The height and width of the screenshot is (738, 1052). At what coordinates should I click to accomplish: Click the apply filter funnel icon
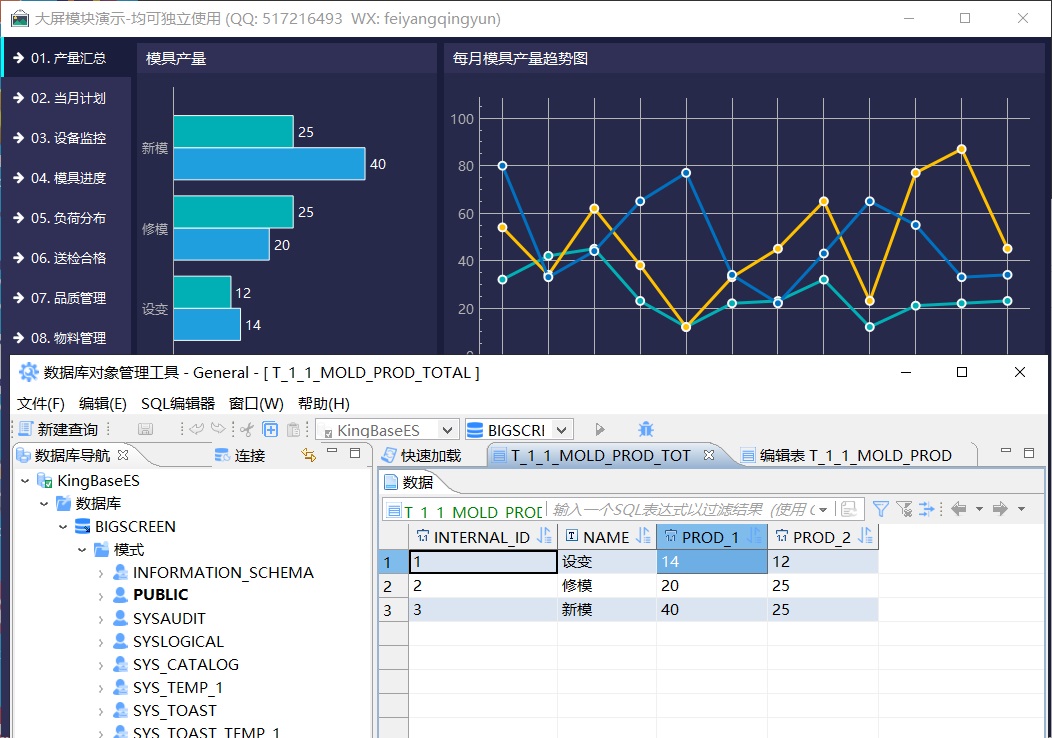[880, 509]
